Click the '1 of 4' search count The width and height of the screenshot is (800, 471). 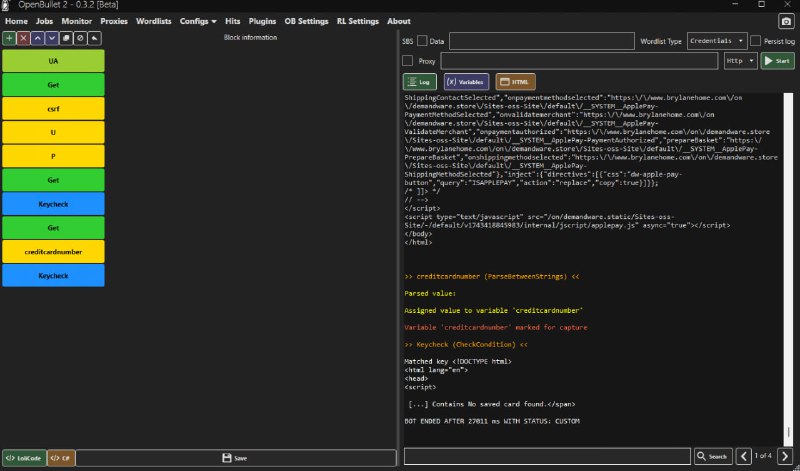pos(763,456)
